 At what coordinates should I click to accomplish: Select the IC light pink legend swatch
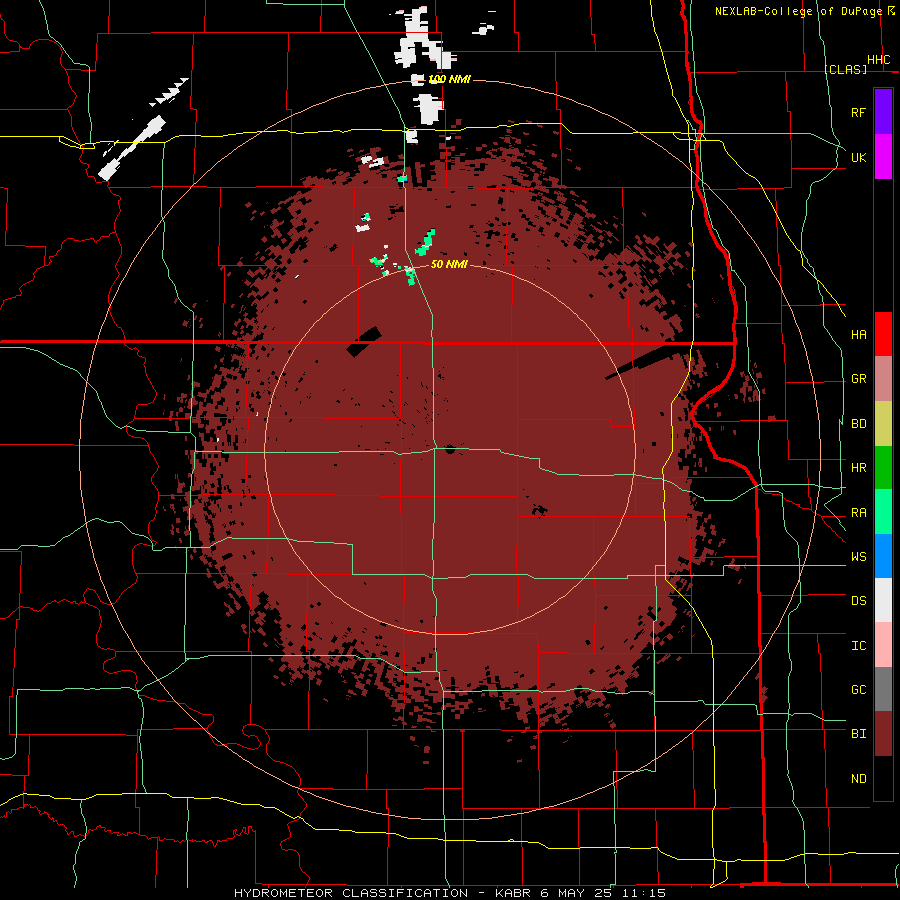tap(883, 645)
